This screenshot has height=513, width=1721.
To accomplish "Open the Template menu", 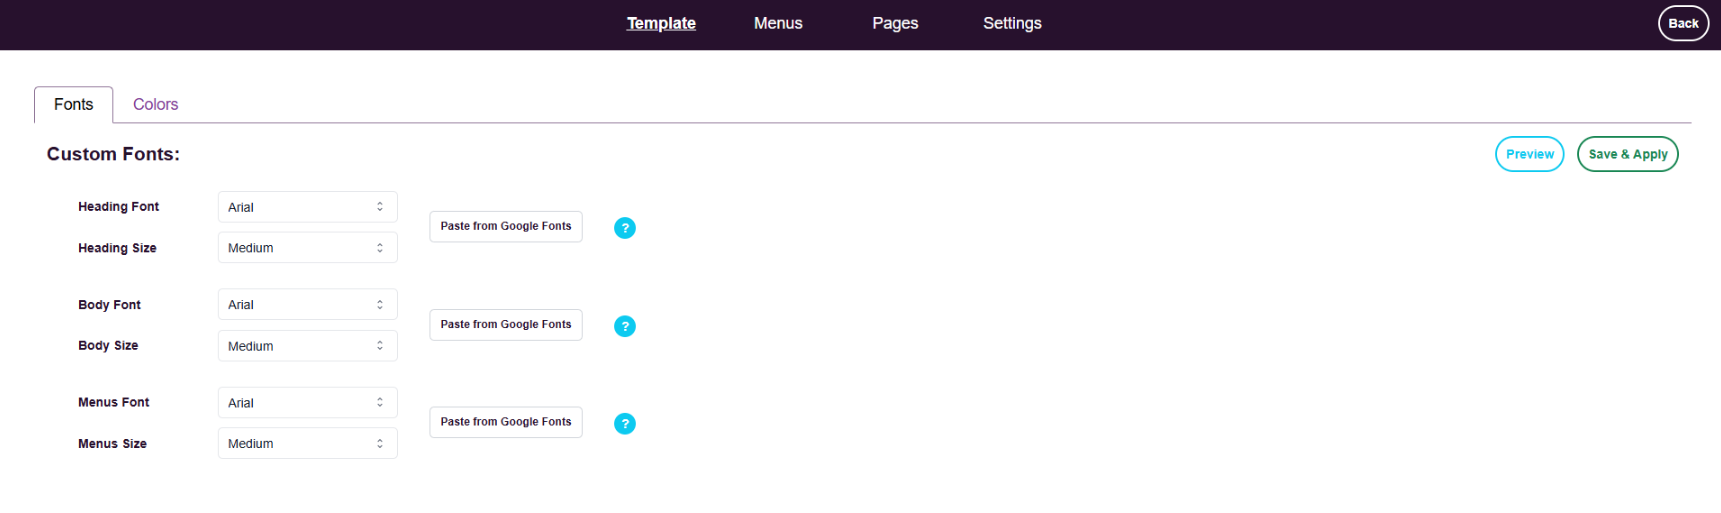I will coord(661,23).
